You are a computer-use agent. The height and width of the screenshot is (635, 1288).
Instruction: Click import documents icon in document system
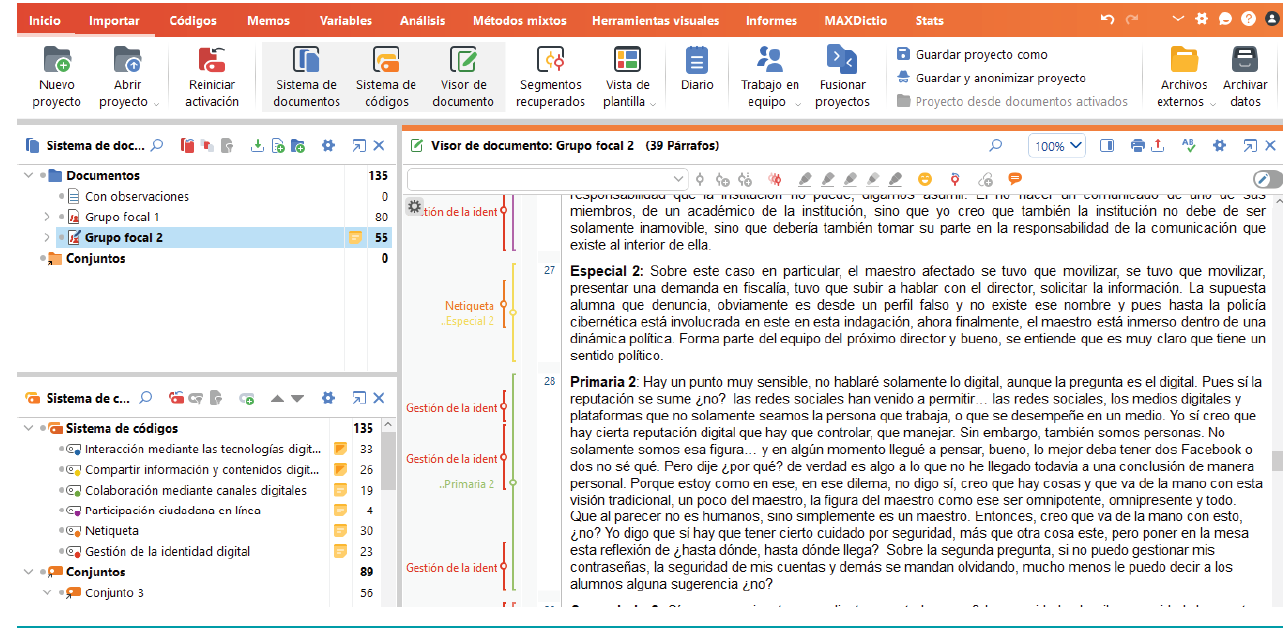pos(257,146)
